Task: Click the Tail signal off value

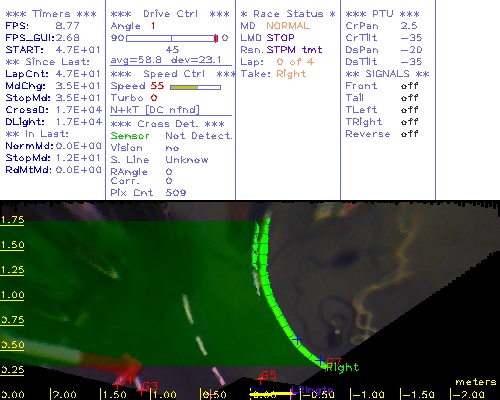Action: [409, 98]
